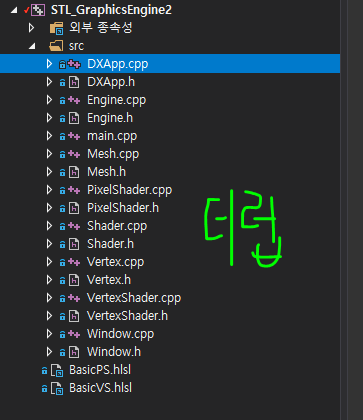Click the C++ file icon of Engine.cpp
This screenshot has height=420, width=363.
click(74, 100)
